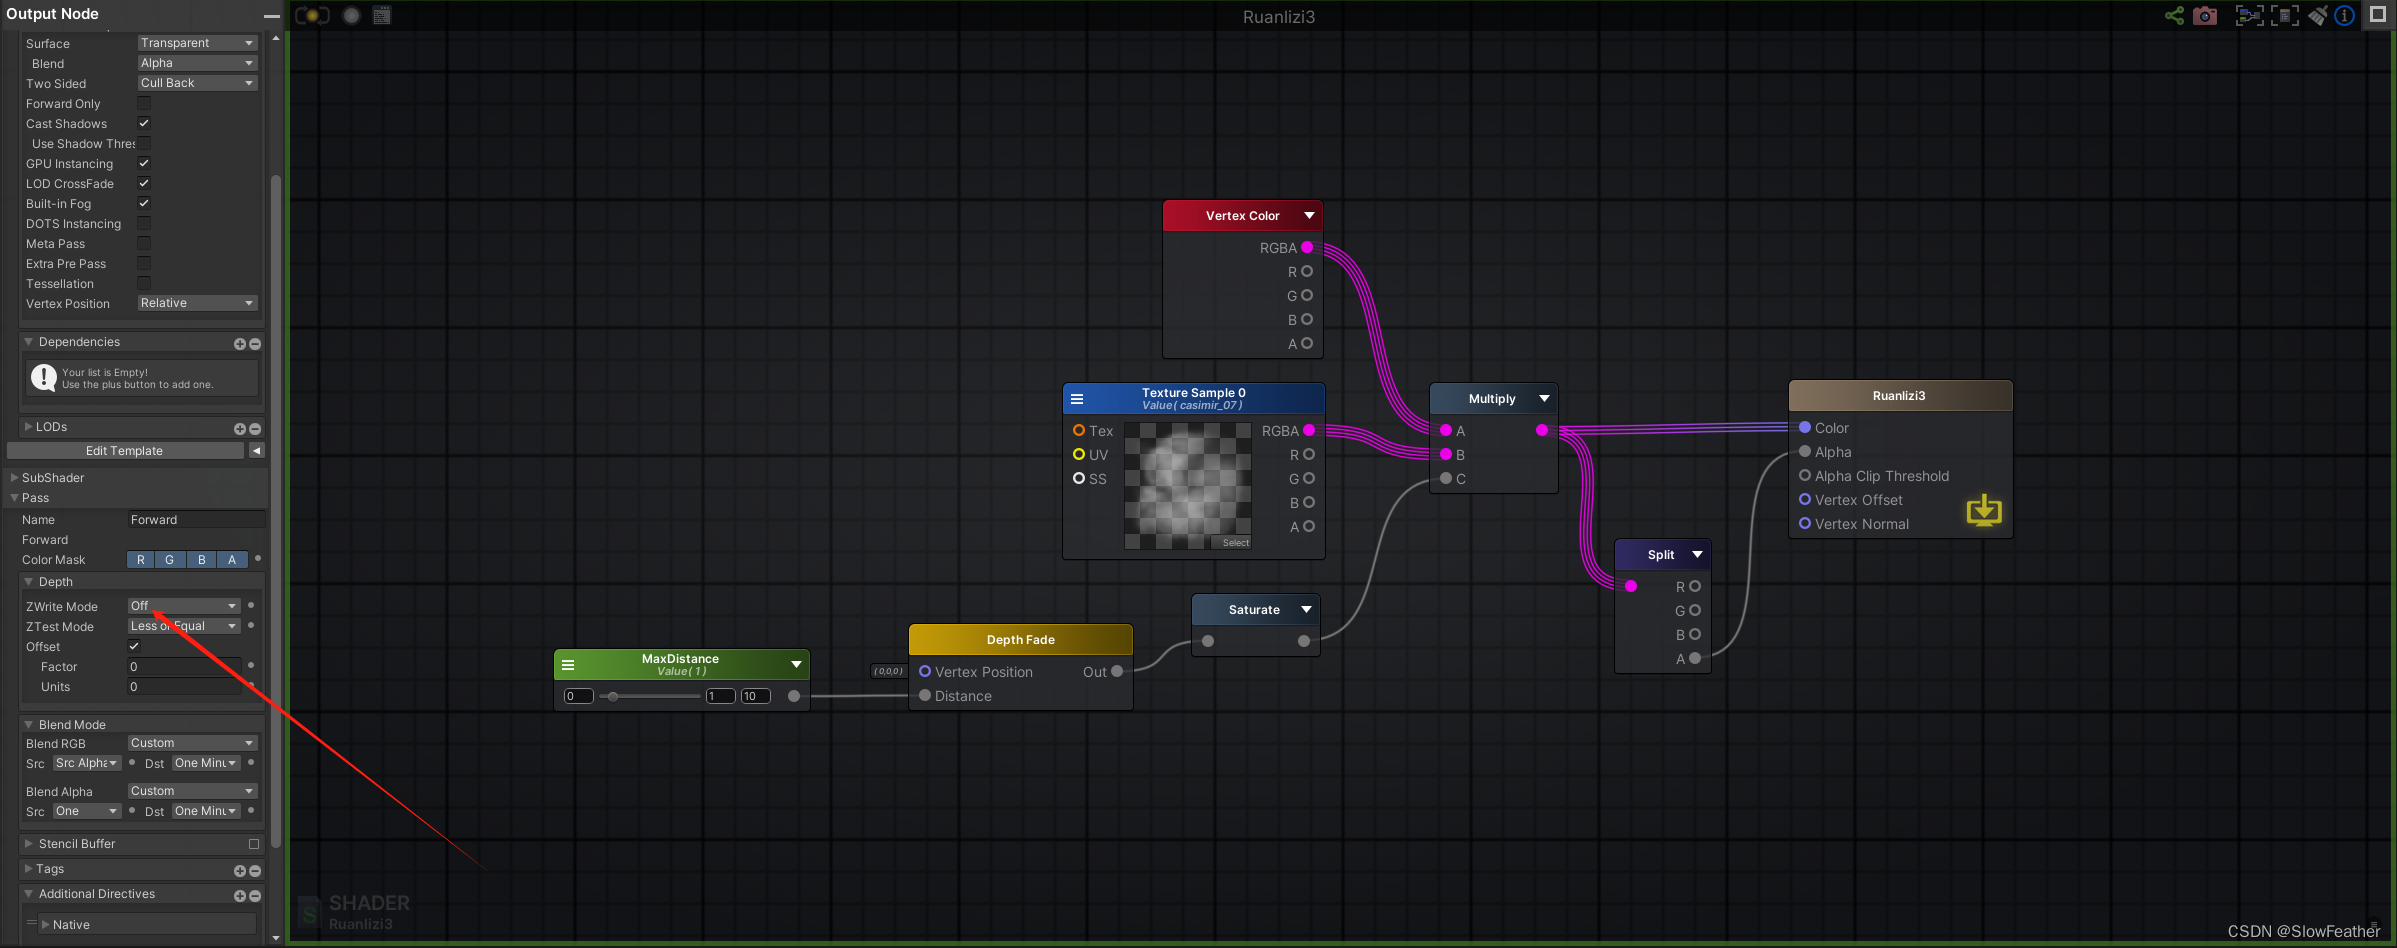Add a dependency with the plus icon
Image resolution: width=2397 pixels, height=948 pixels.
click(240, 343)
